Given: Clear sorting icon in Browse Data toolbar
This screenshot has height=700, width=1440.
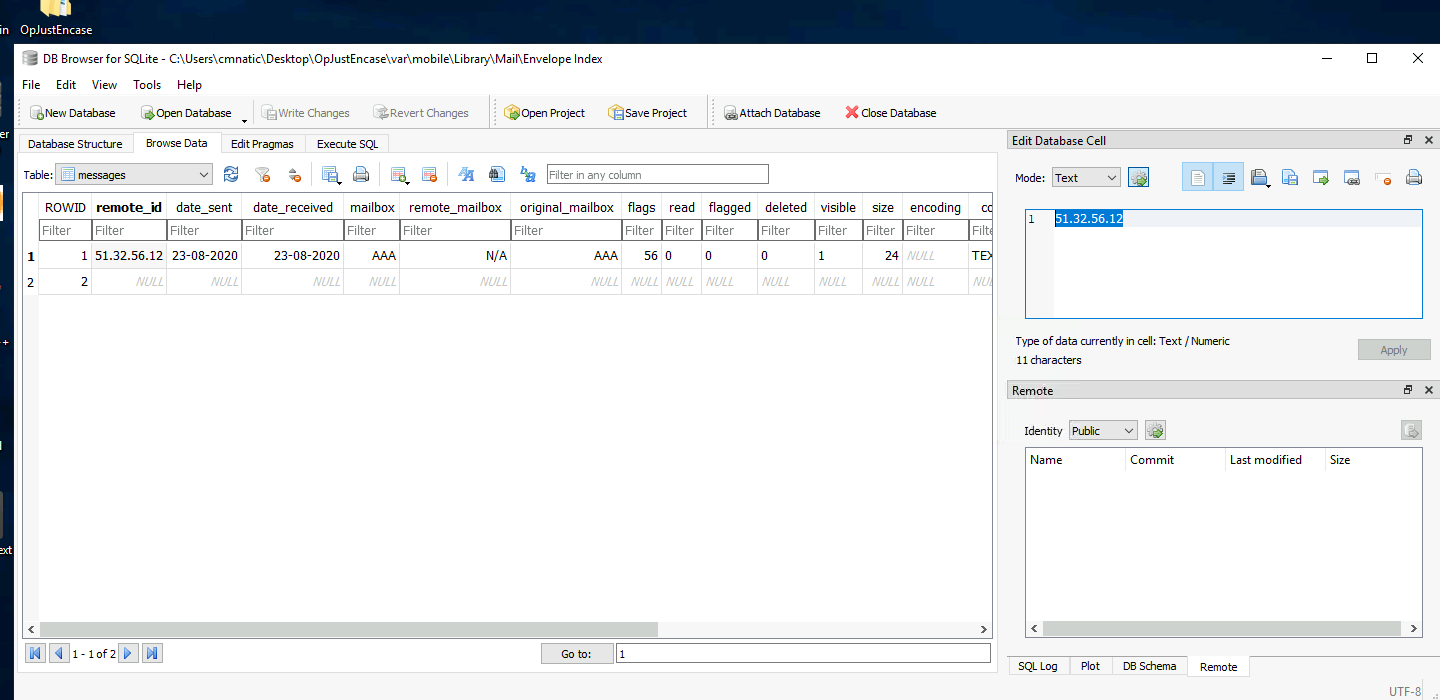Looking at the screenshot, I should point(294,175).
